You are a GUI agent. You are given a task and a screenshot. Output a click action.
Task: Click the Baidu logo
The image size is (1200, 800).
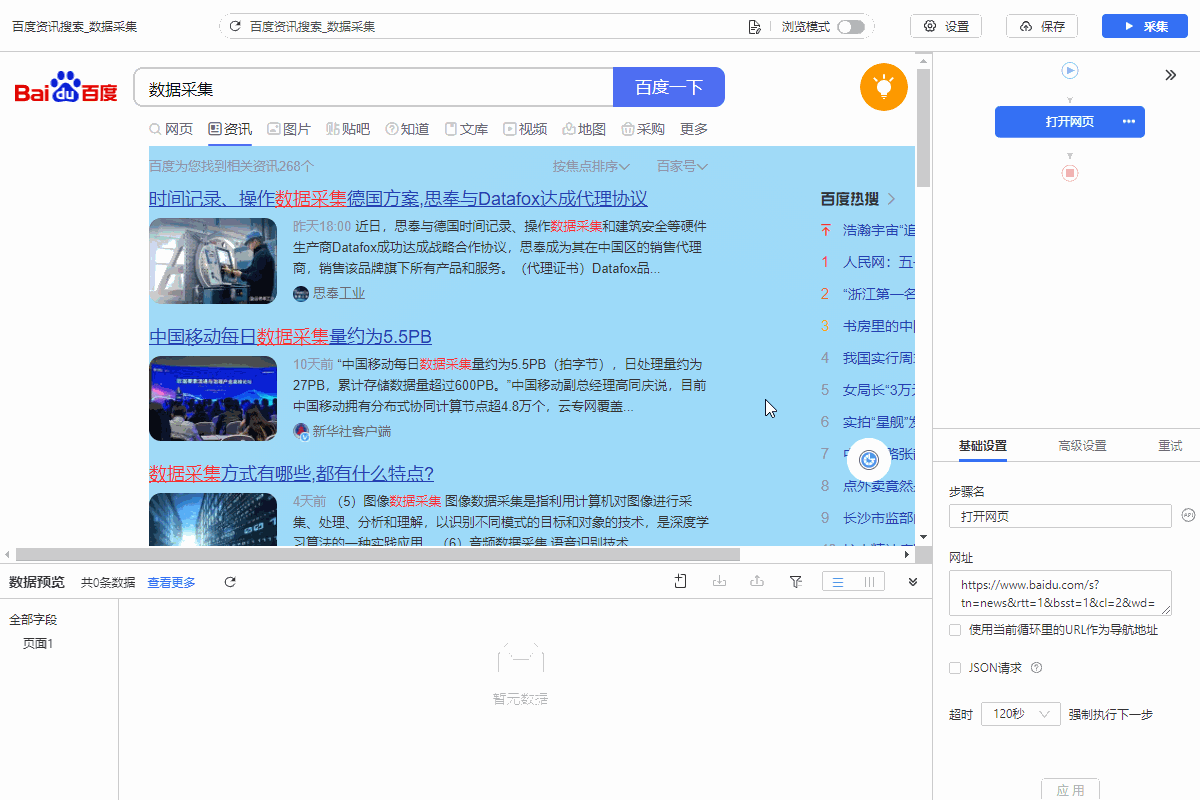[x=66, y=87]
